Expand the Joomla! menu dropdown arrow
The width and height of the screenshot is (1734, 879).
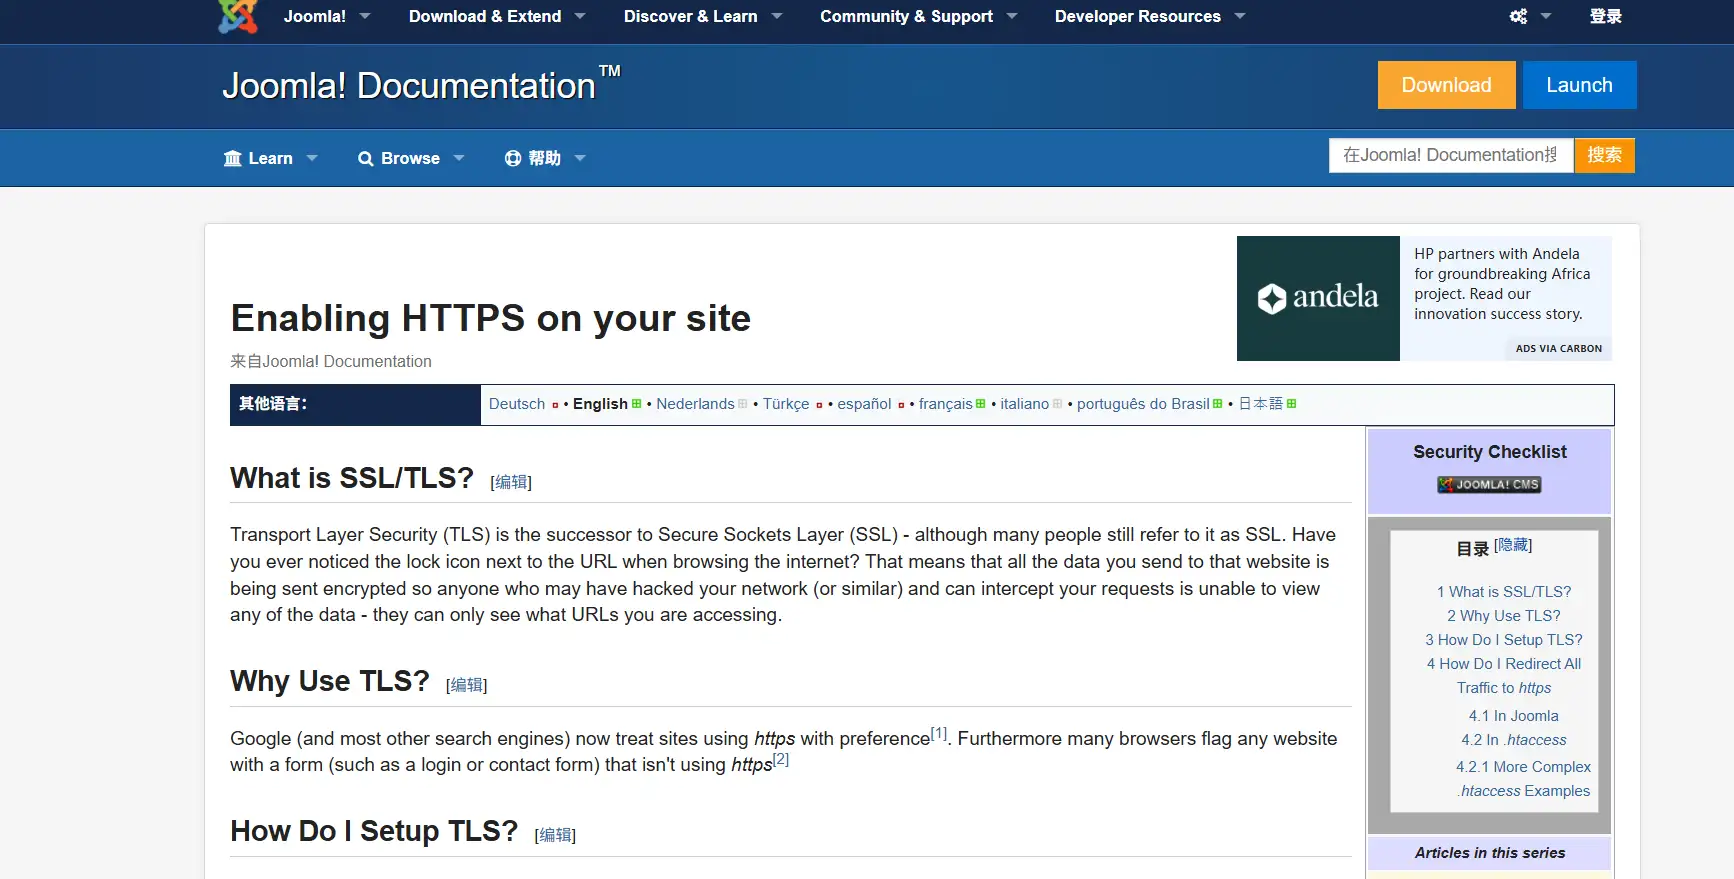coord(365,16)
